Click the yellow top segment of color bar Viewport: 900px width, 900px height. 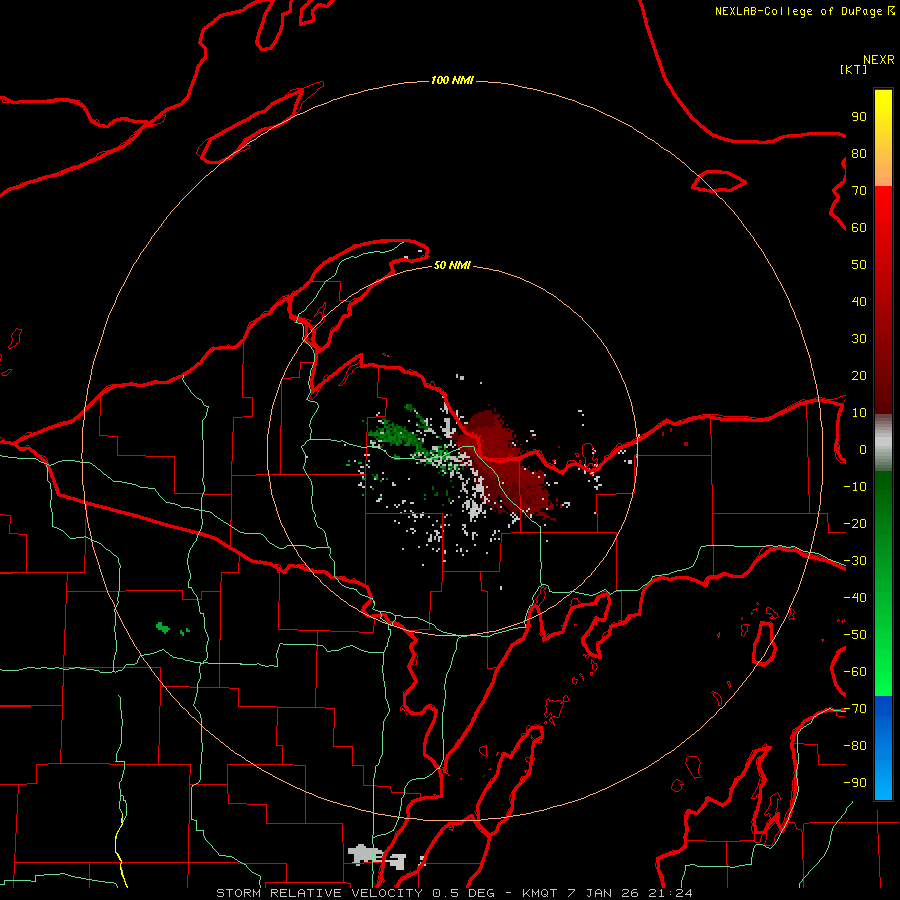point(883,138)
